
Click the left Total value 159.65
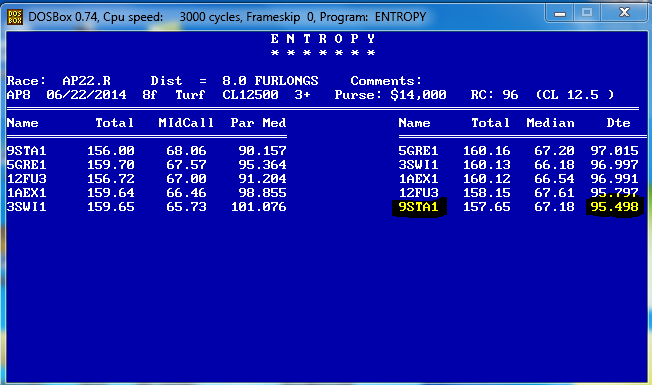tap(111, 207)
